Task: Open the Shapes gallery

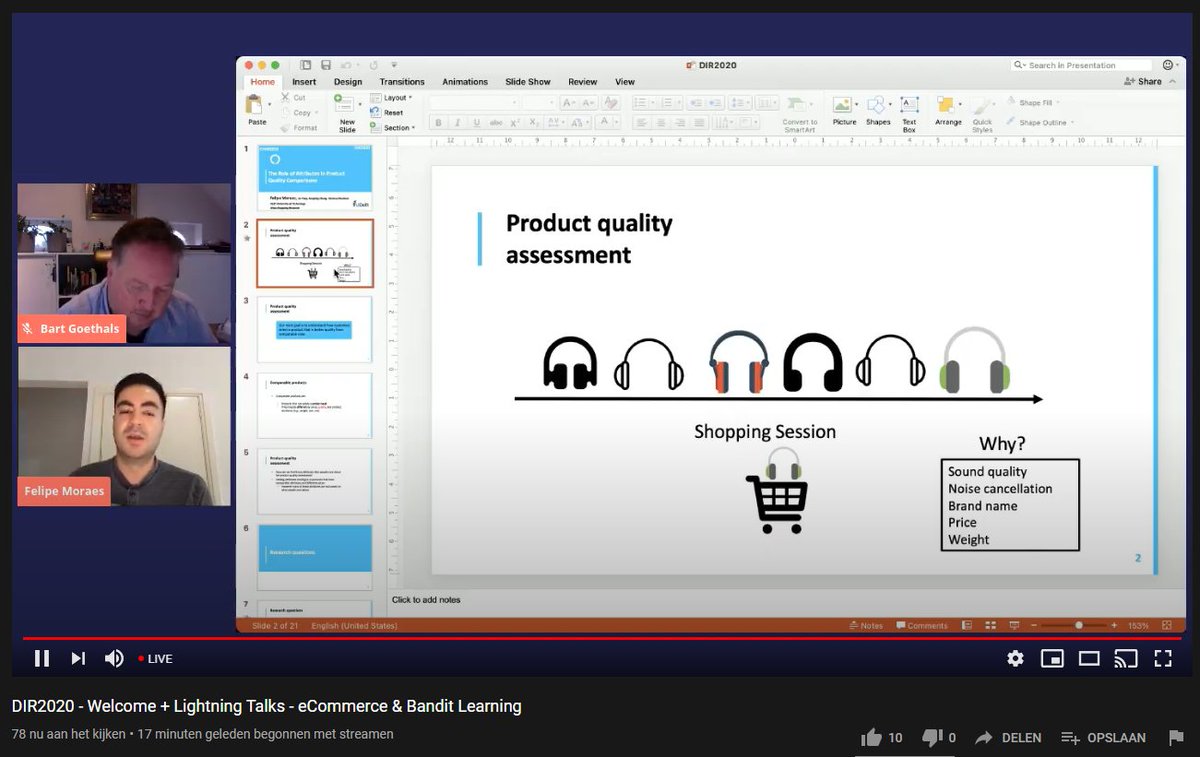Action: (x=878, y=110)
